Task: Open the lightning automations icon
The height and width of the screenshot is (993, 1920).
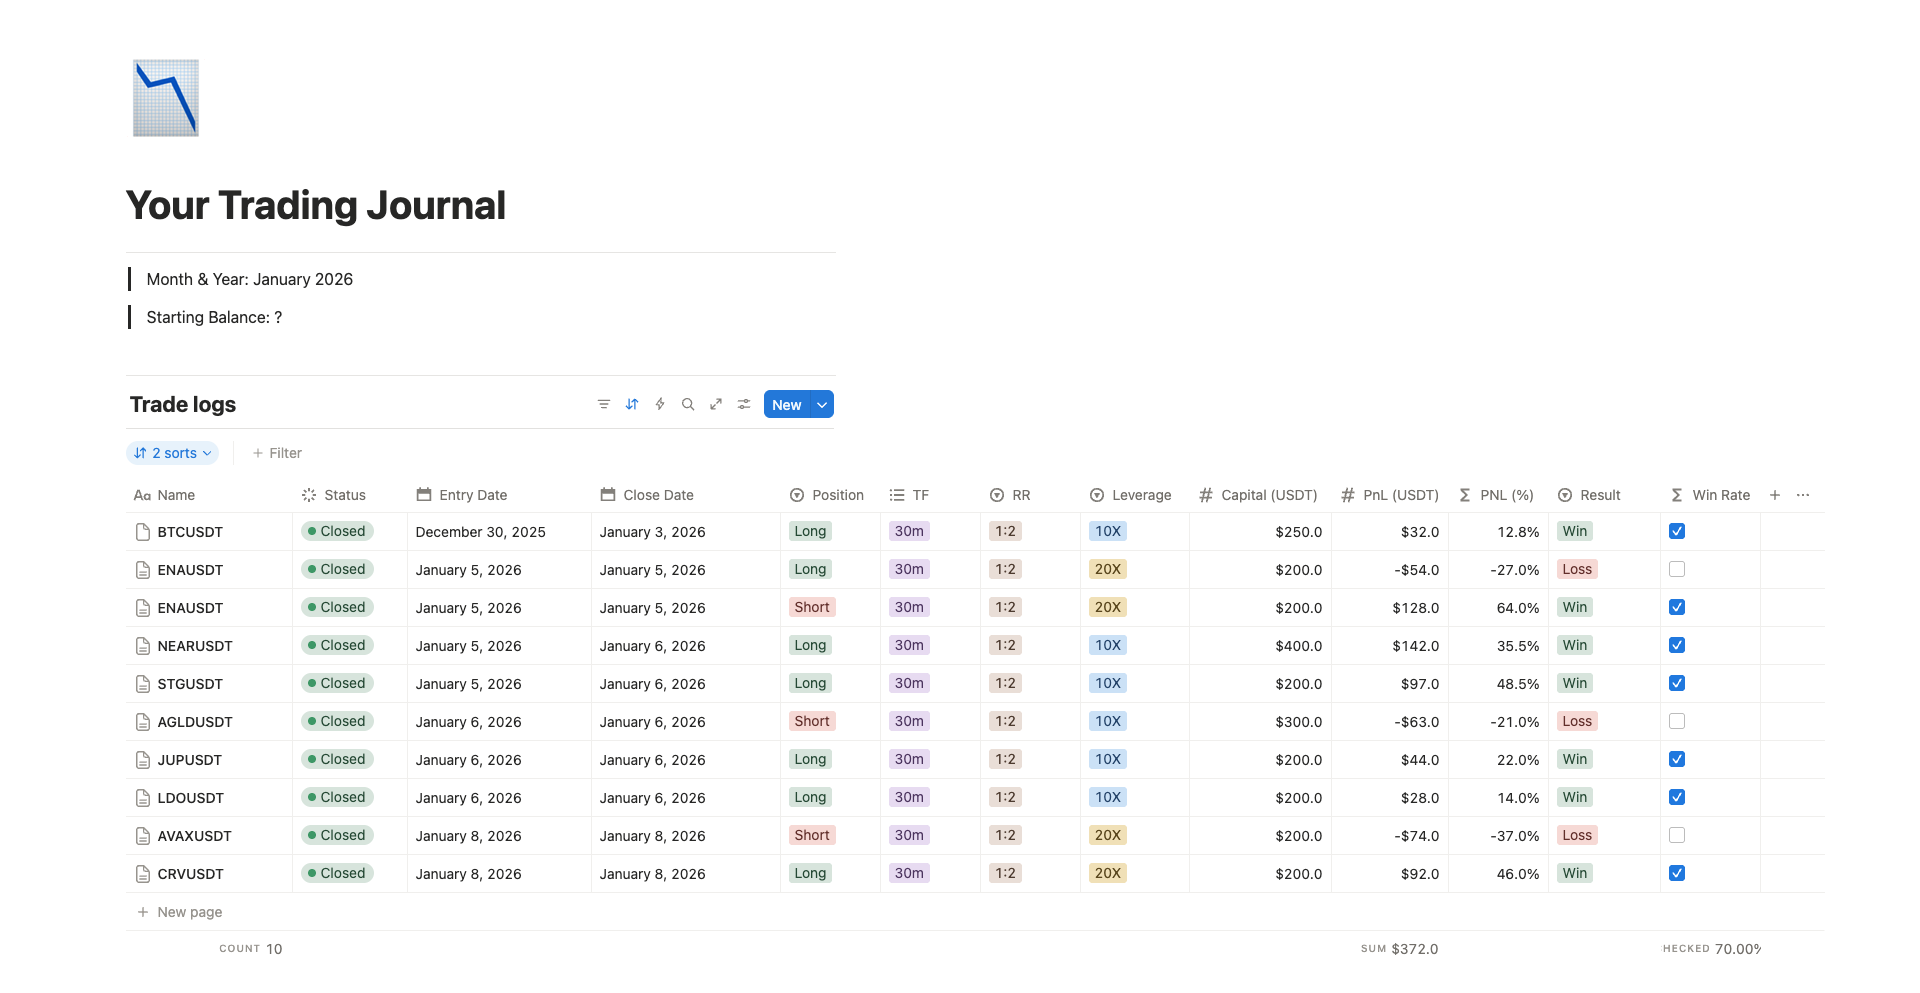Action: (x=660, y=404)
